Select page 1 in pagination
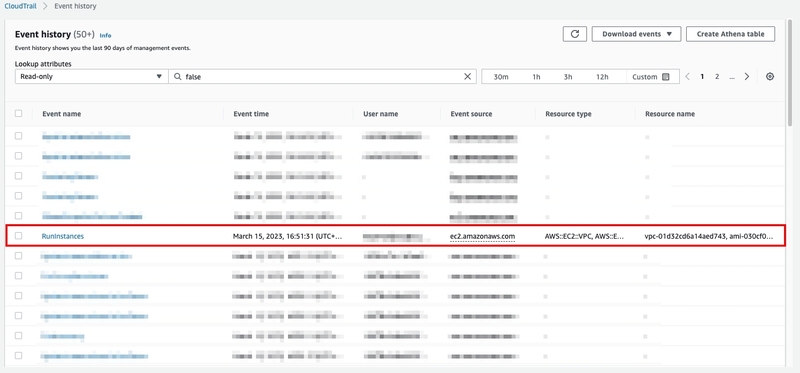Screen dimensions: 800x373 tap(703, 77)
